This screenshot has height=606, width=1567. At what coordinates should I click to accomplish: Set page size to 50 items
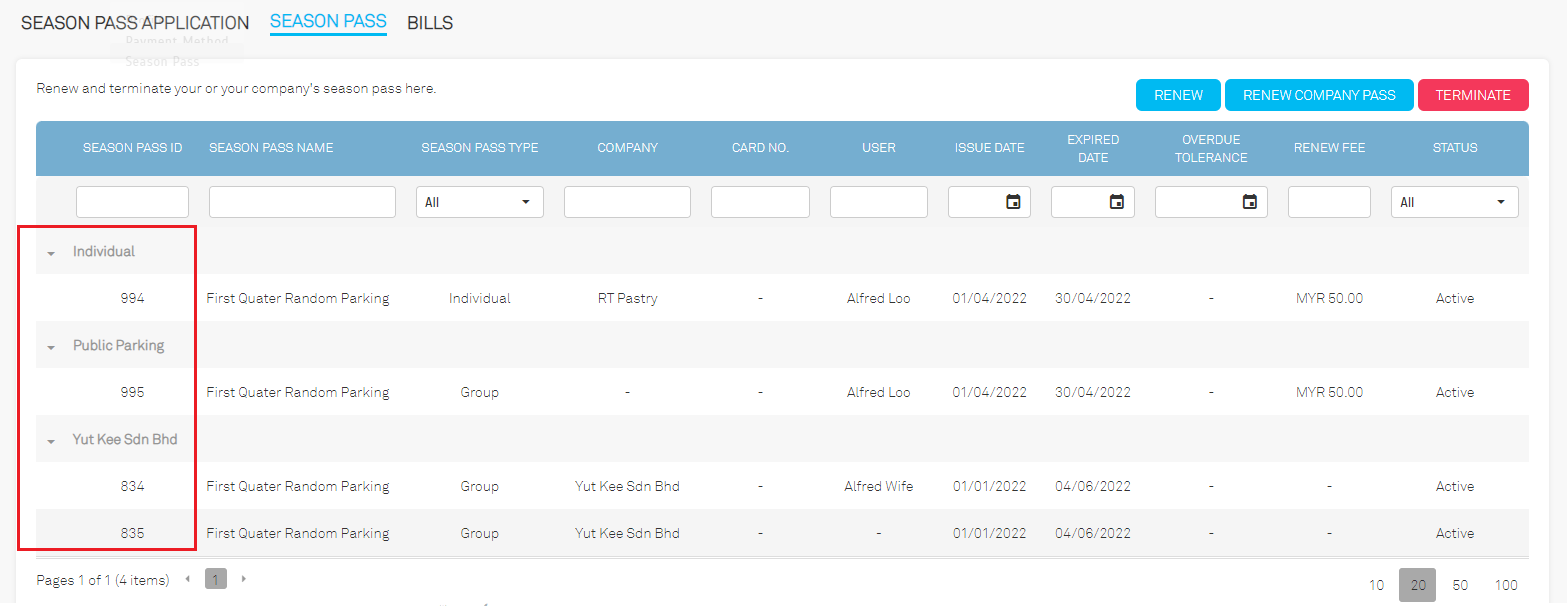pyautogui.click(x=1460, y=585)
